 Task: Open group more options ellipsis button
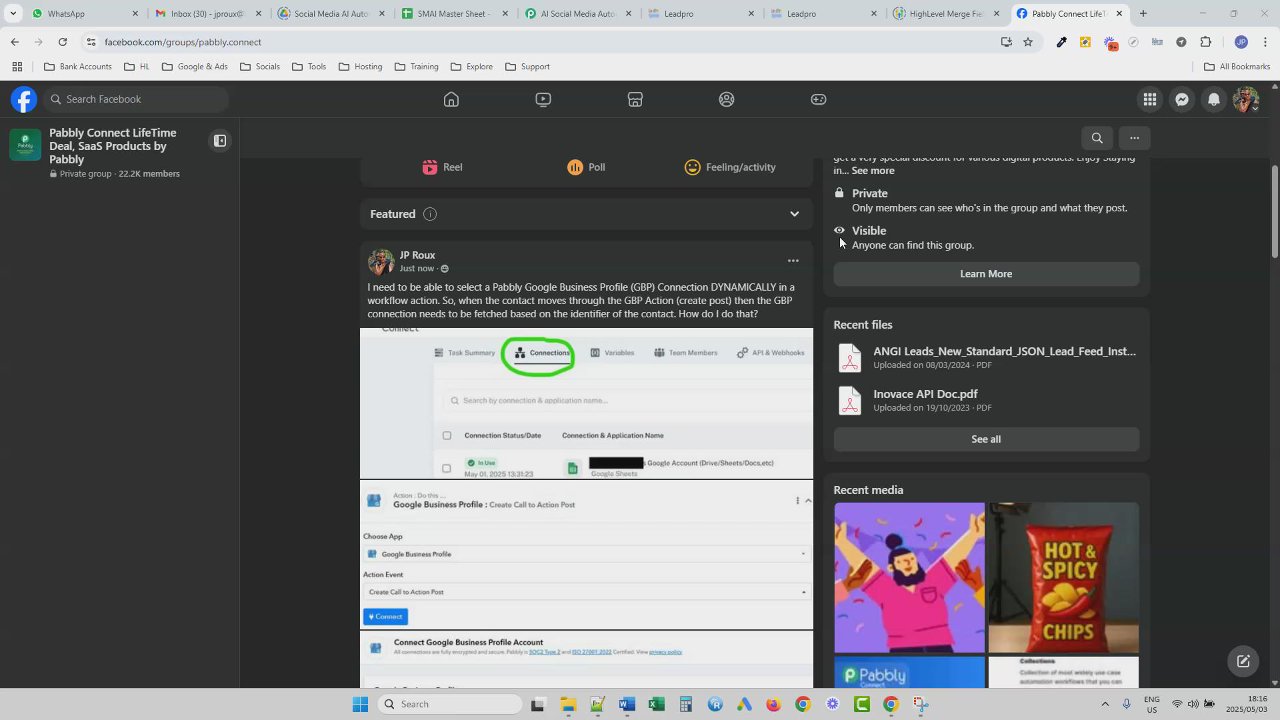point(1134,138)
